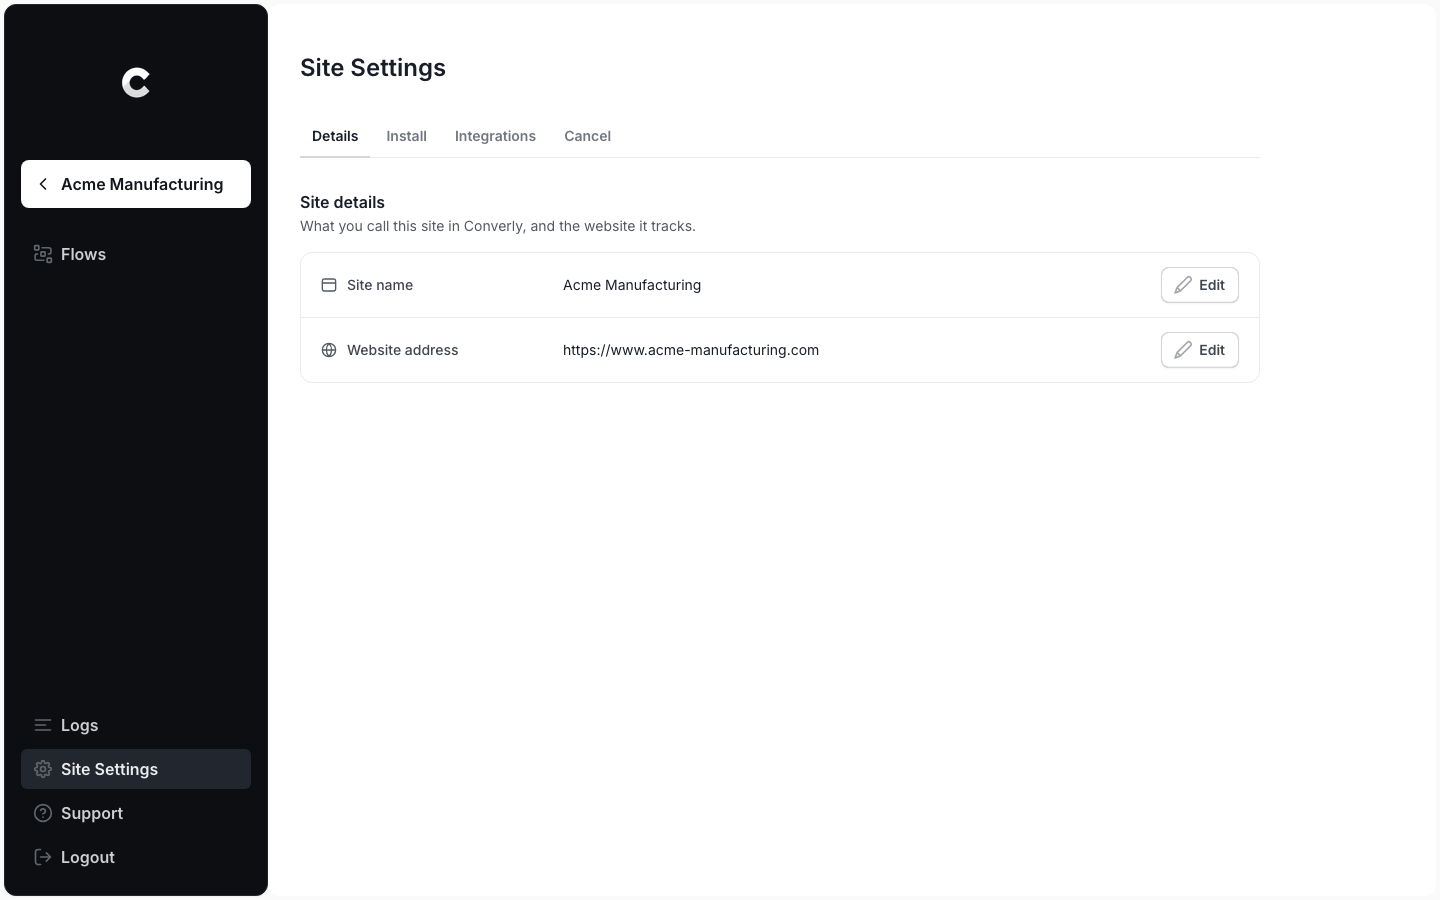The height and width of the screenshot is (900, 1440).
Task: Go to the Integrations tab
Action: click(x=495, y=136)
